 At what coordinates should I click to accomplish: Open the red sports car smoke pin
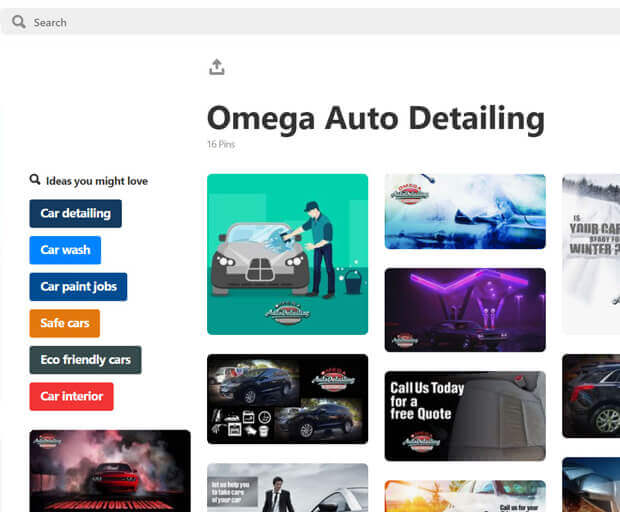[x=110, y=470]
